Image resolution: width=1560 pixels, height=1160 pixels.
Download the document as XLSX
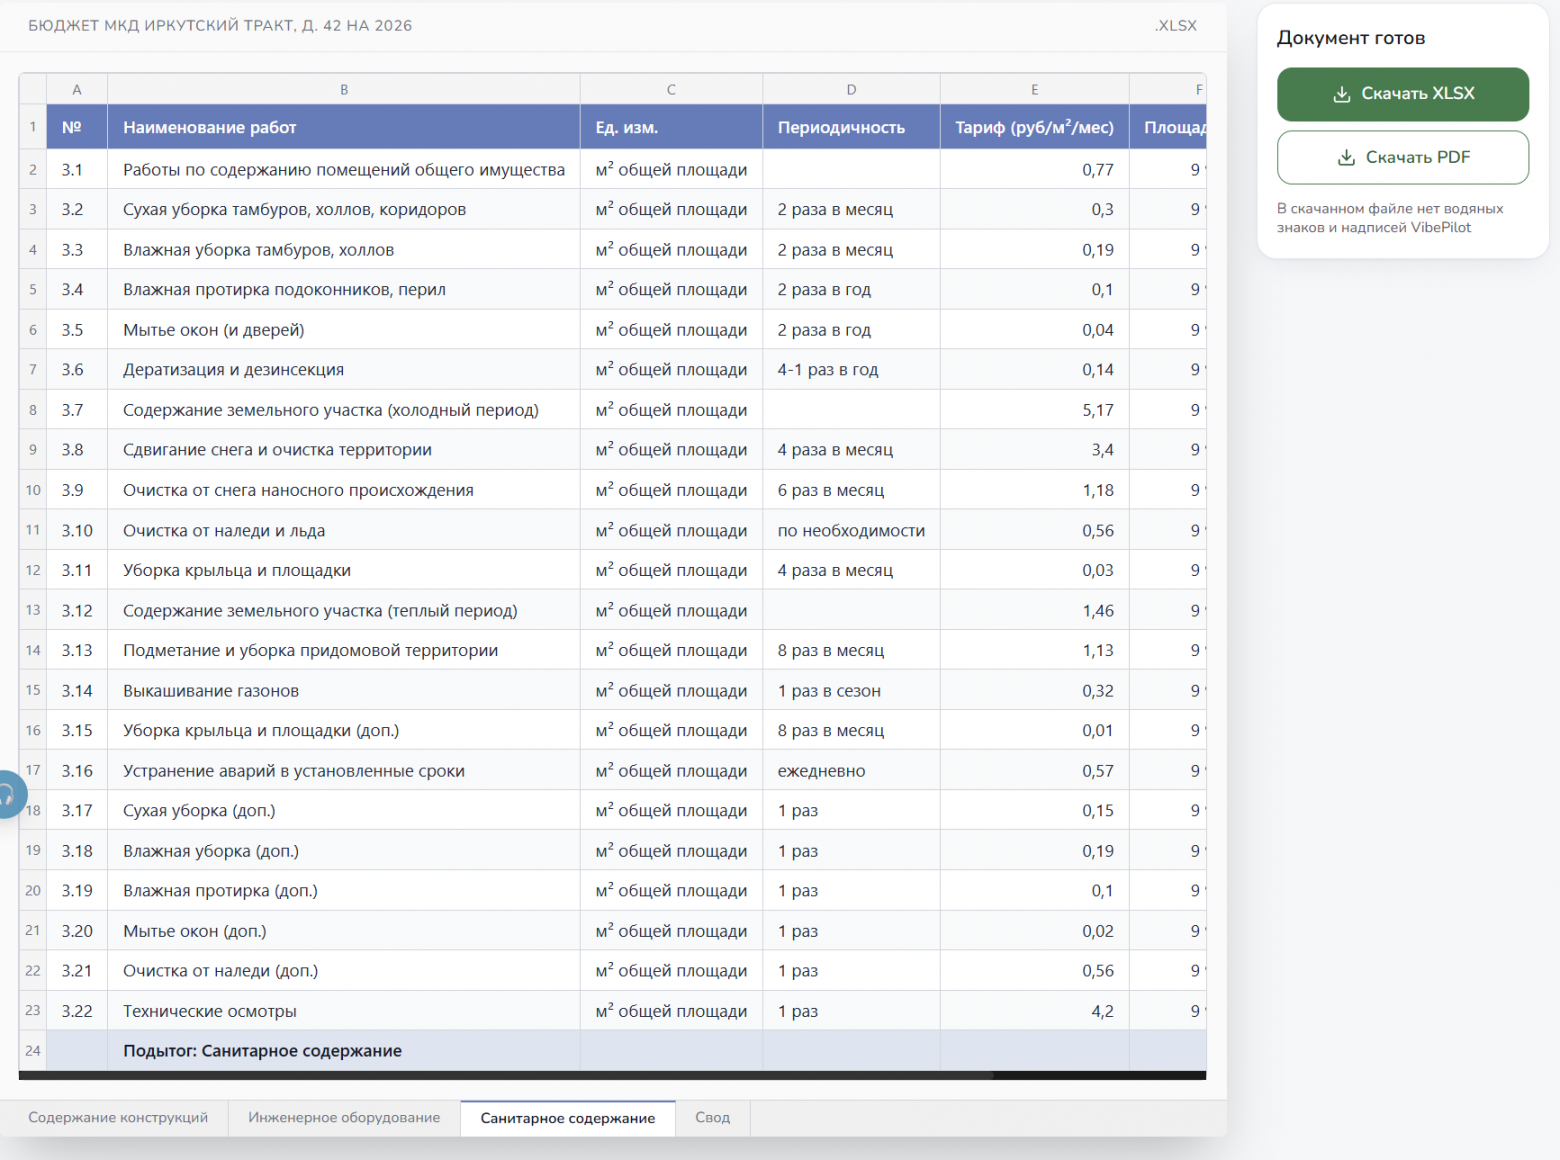(1403, 94)
